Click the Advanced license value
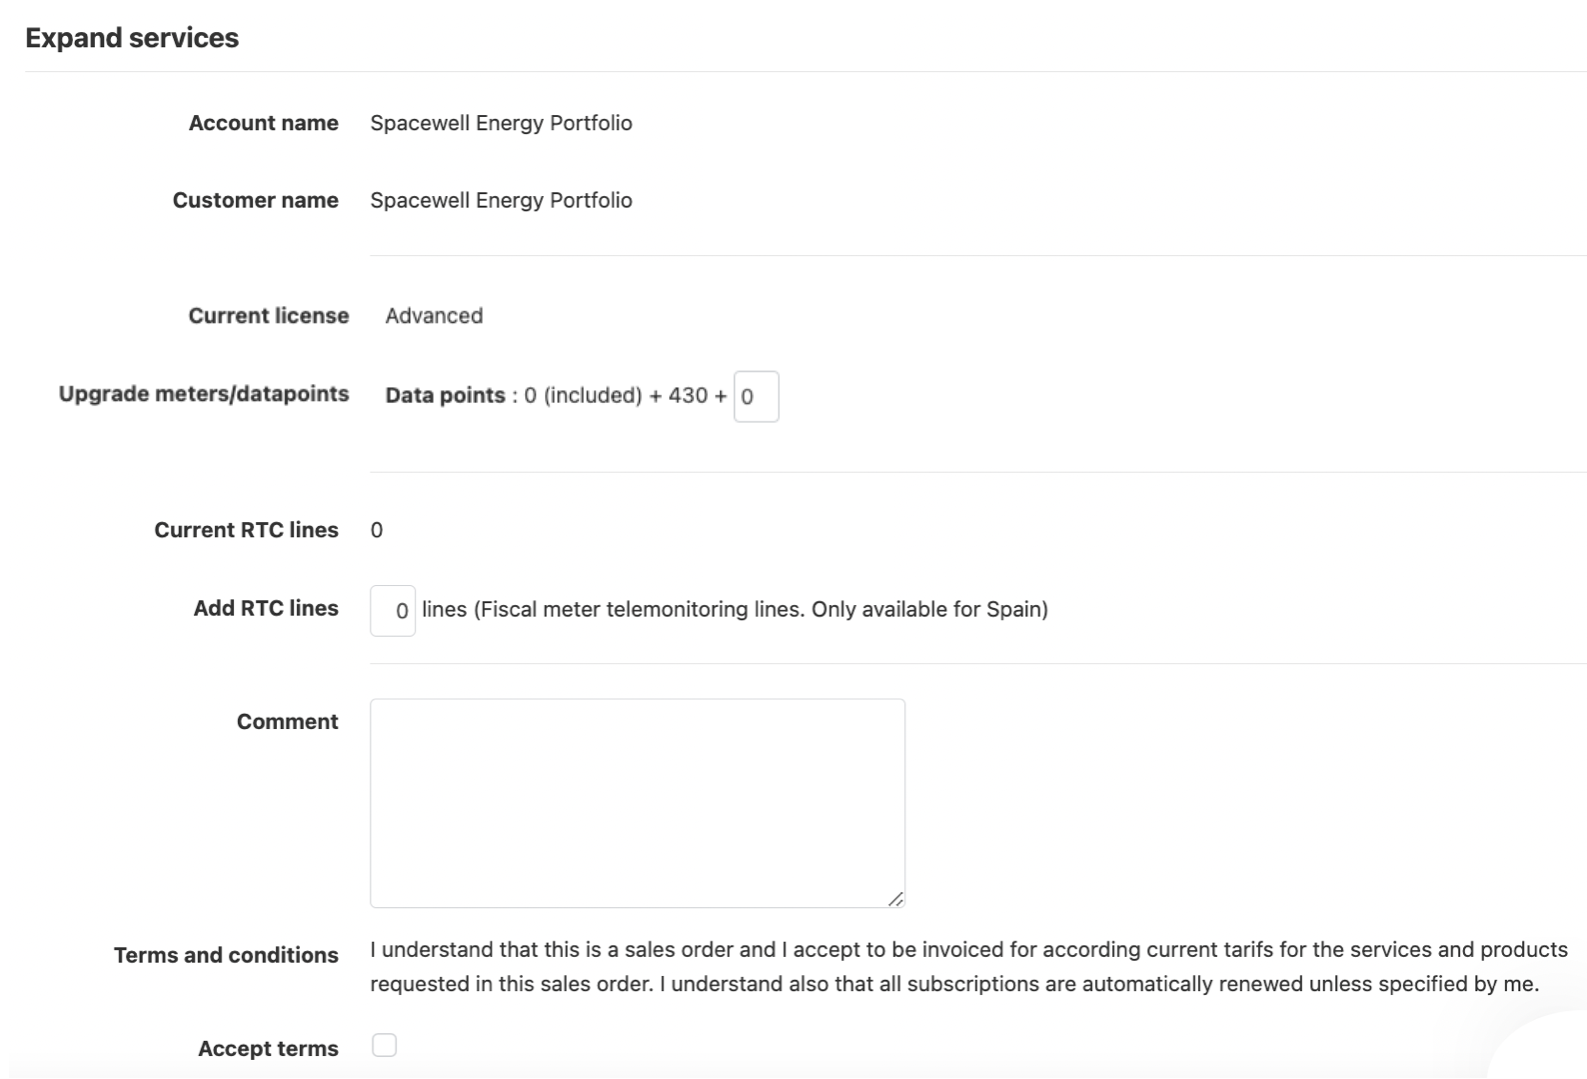The width and height of the screenshot is (1587, 1079). (x=434, y=316)
